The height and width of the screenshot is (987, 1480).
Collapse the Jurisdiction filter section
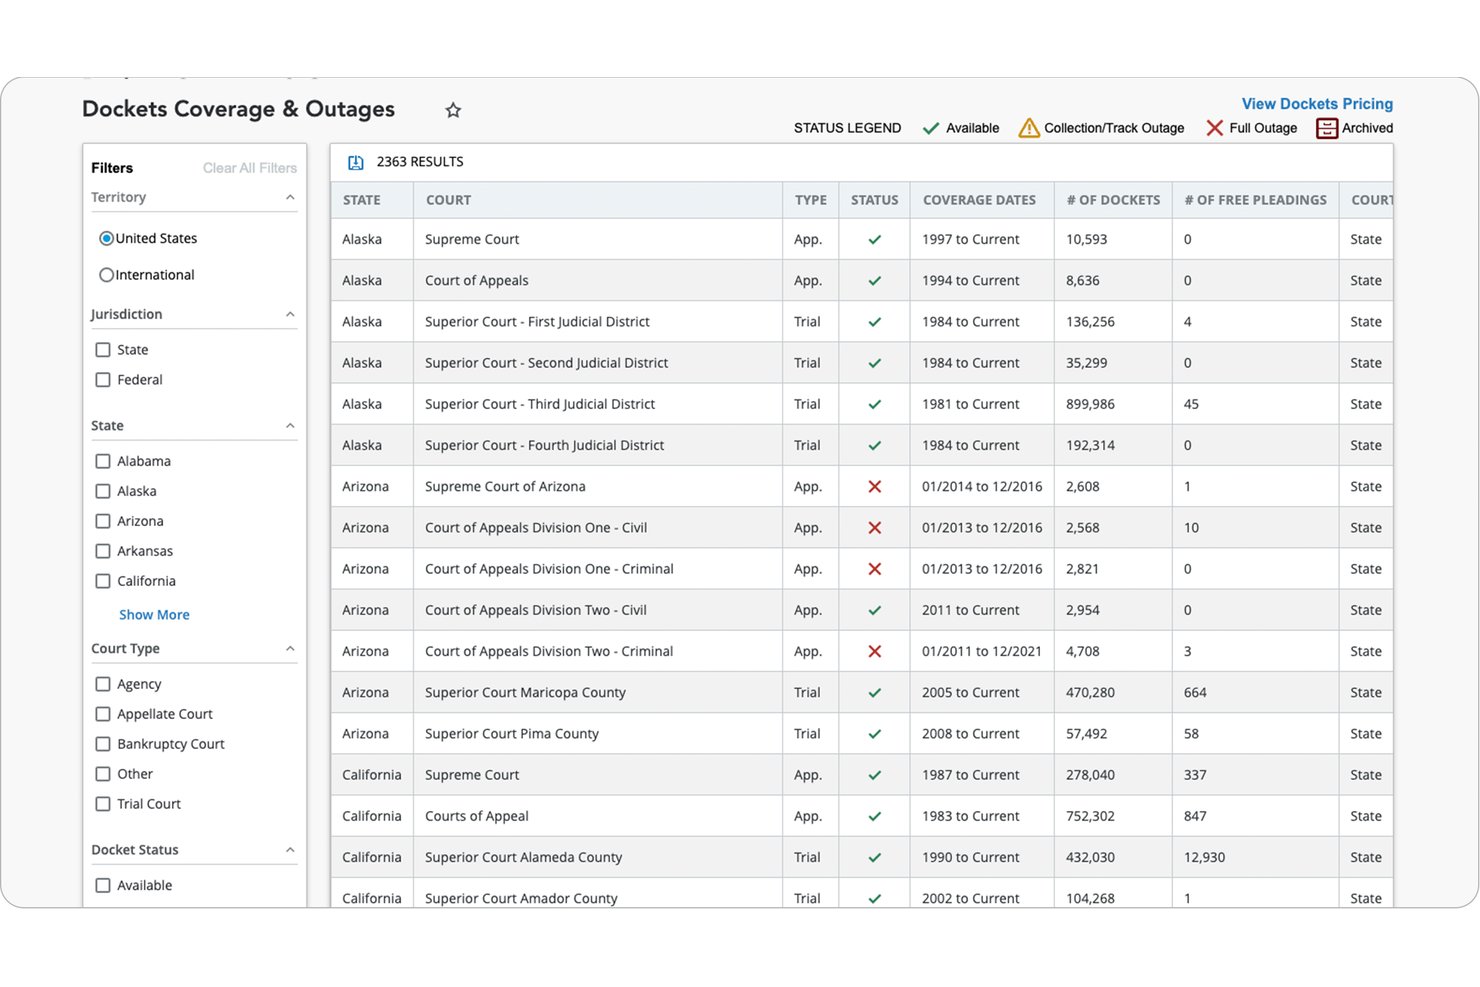(x=290, y=314)
